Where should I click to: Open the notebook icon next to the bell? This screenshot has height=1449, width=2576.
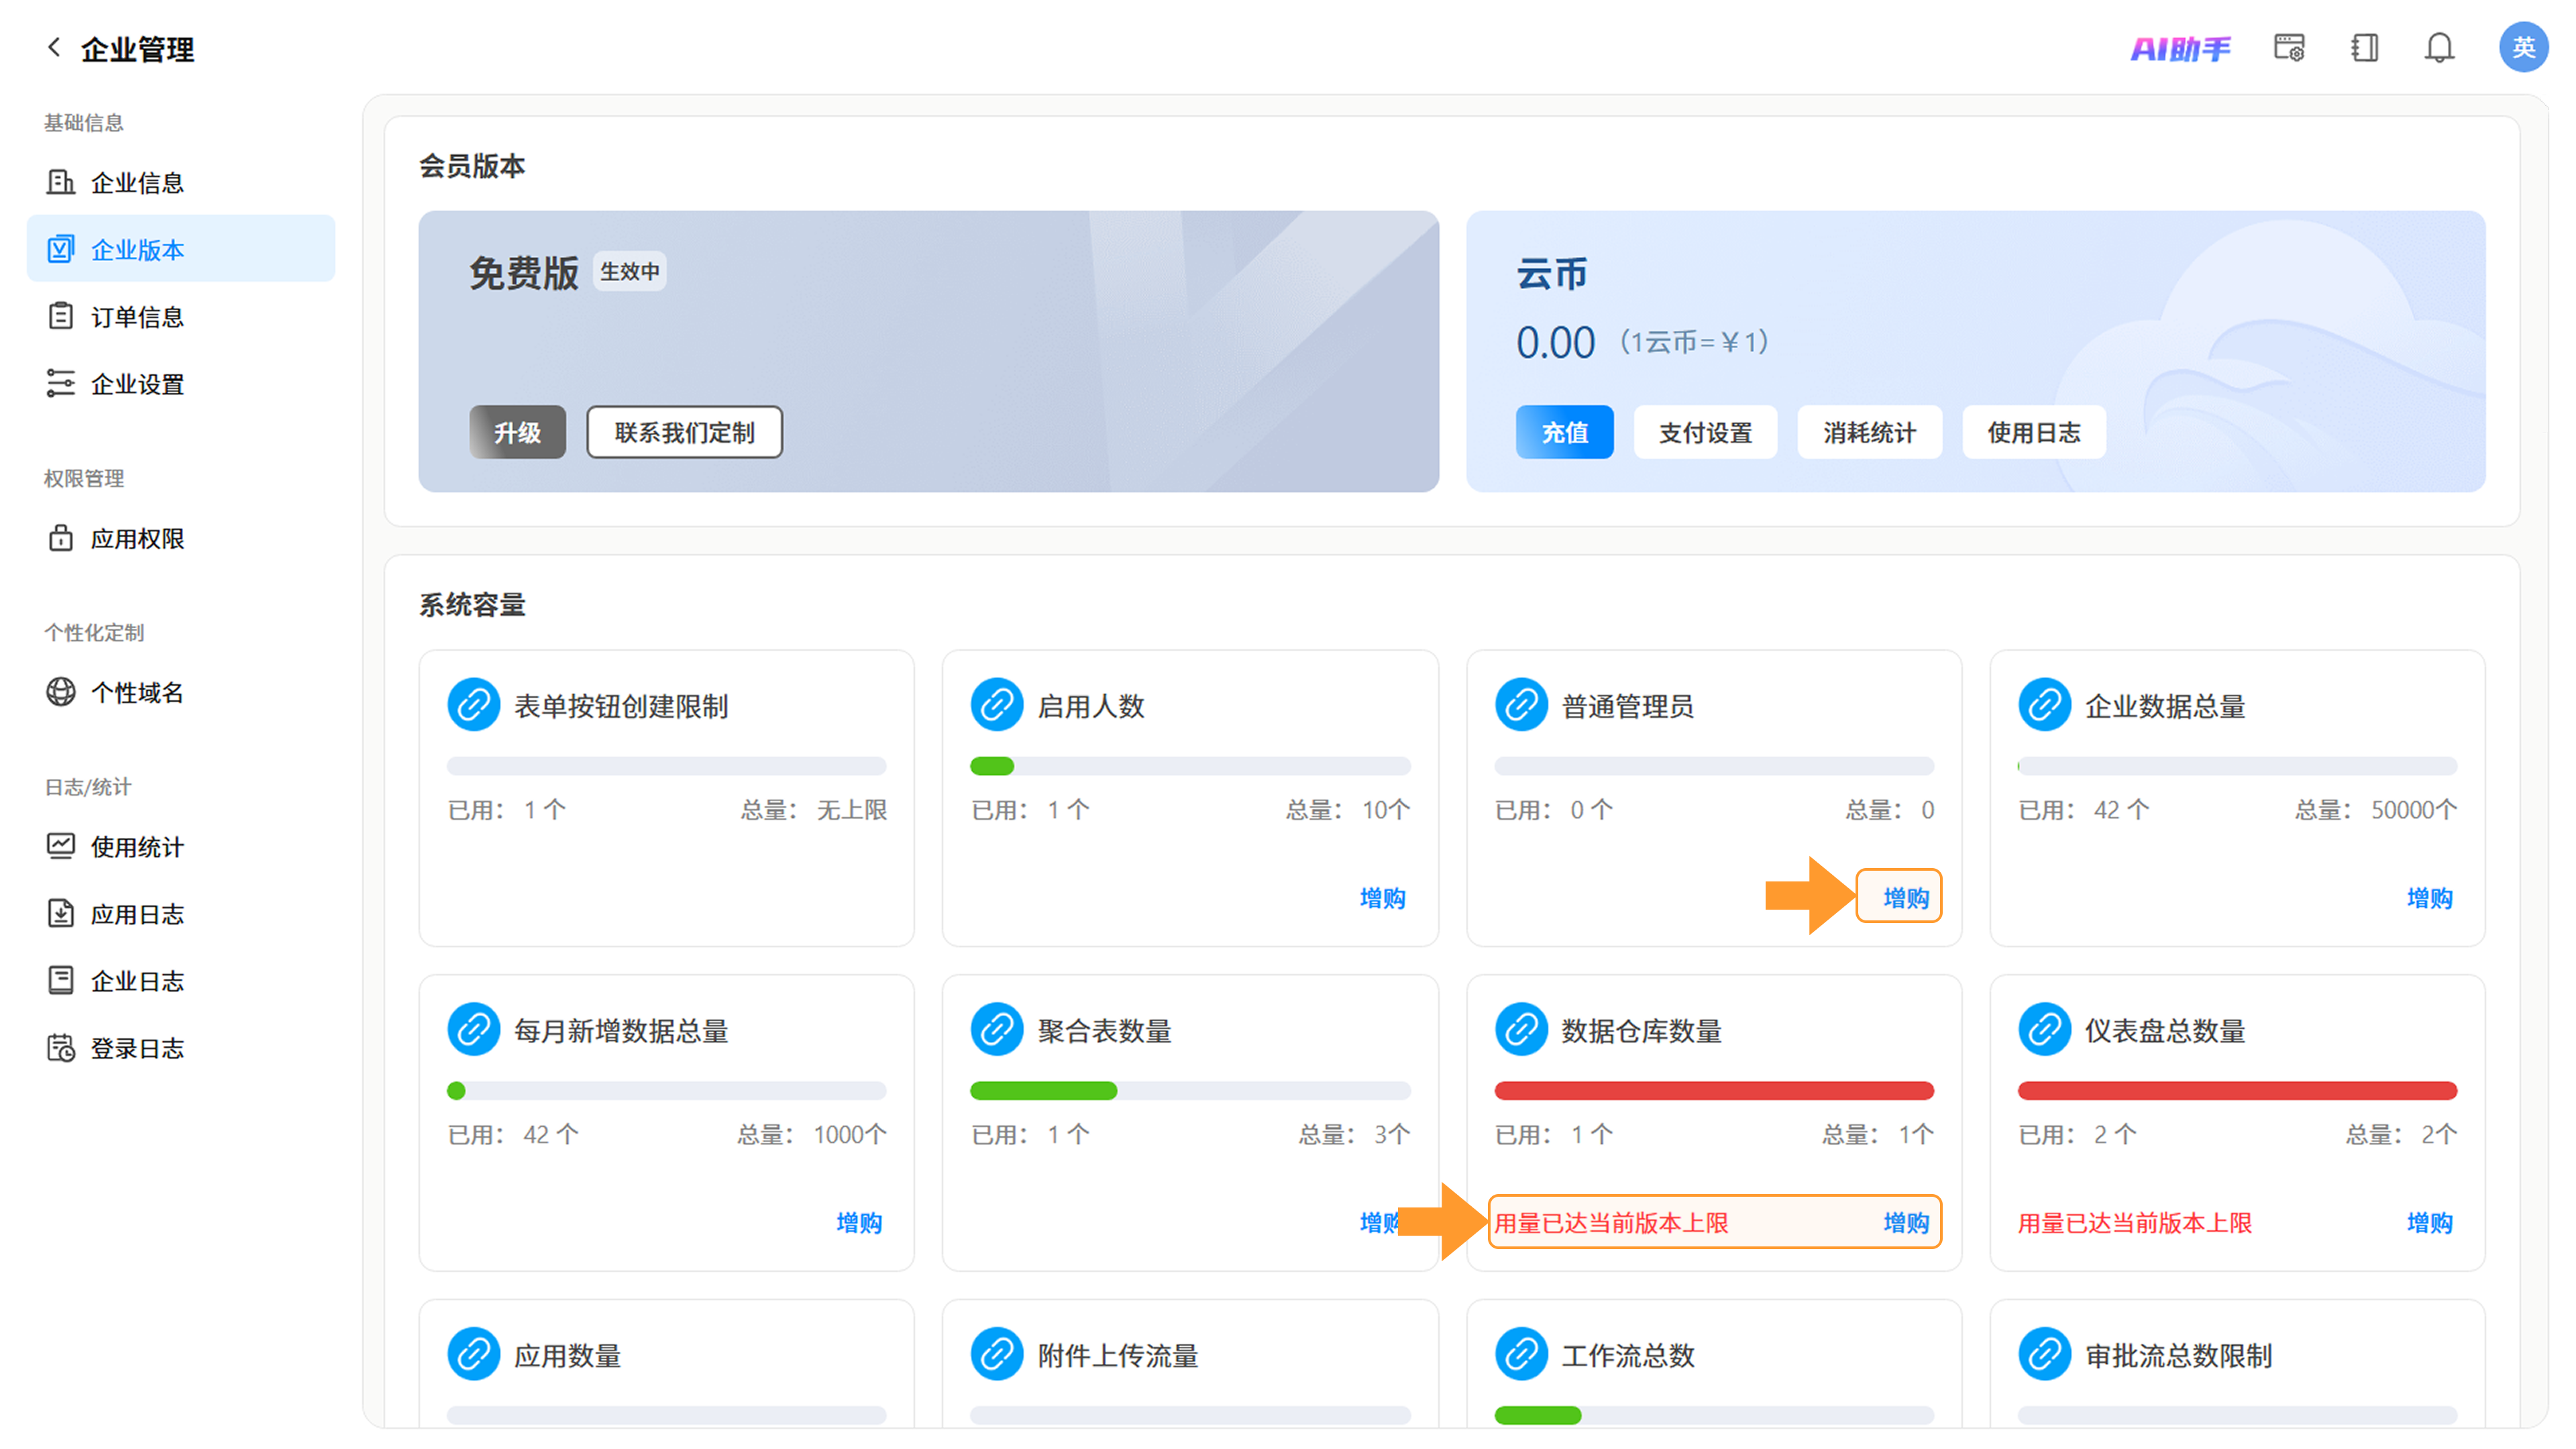[2364, 47]
